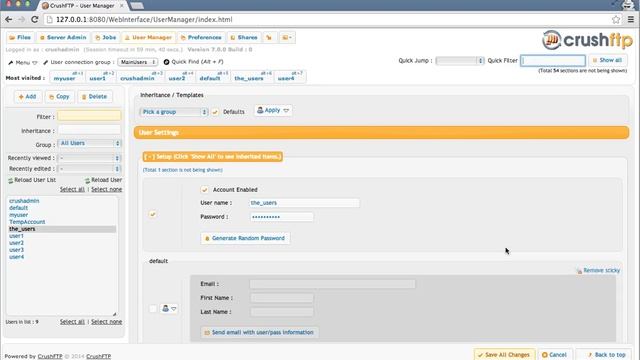
Task: Open the Quick Jump dropdown
Action: coord(460,61)
